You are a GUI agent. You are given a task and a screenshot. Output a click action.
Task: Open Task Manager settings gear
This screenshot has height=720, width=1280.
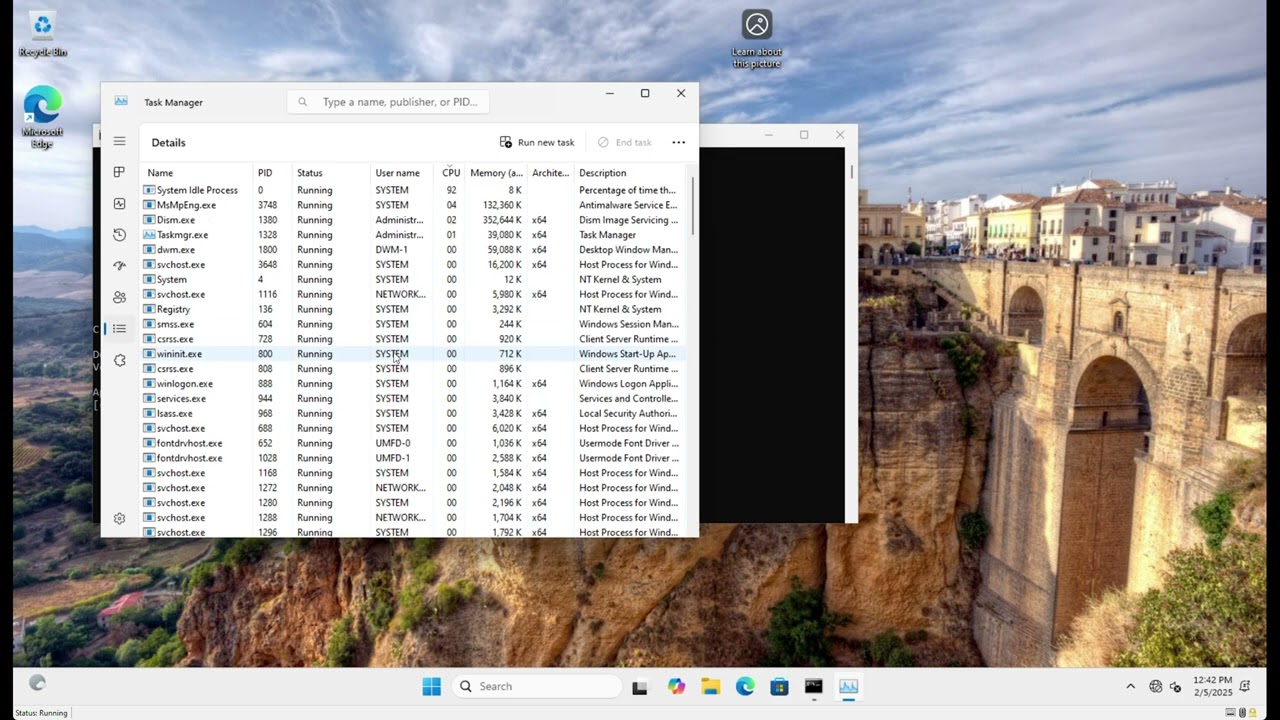click(119, 518)
